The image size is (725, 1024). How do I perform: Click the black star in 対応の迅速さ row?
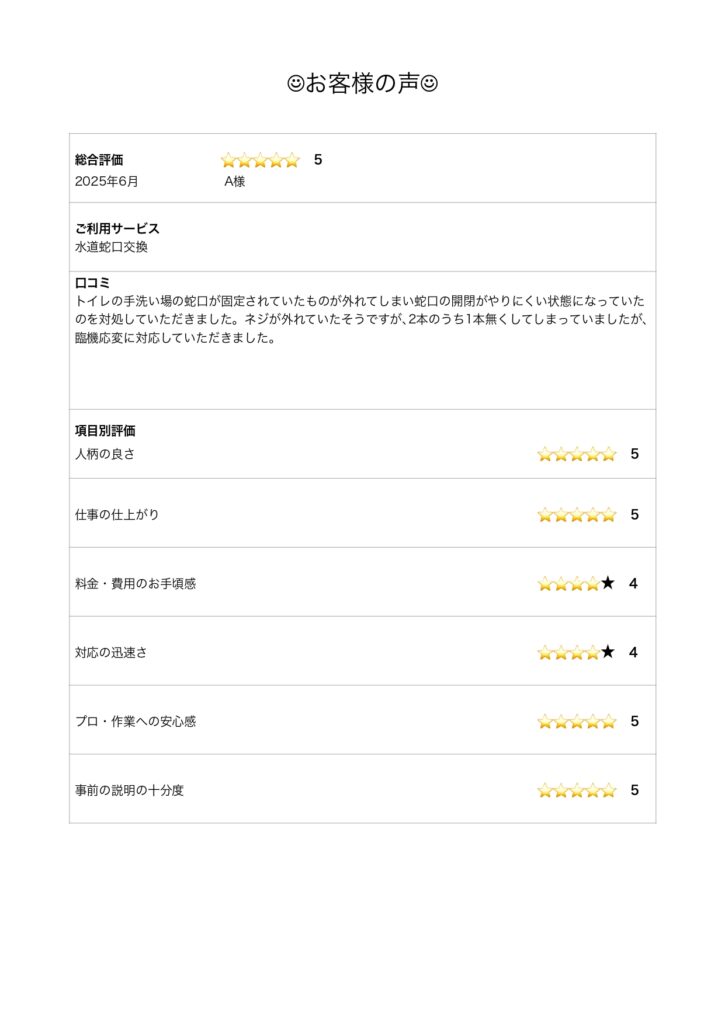[x=608, y=652]
